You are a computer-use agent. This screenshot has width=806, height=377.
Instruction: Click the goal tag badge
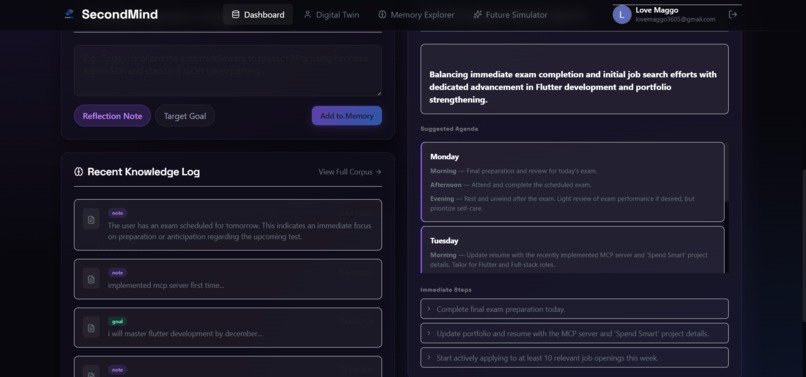(x=117, y=321)
